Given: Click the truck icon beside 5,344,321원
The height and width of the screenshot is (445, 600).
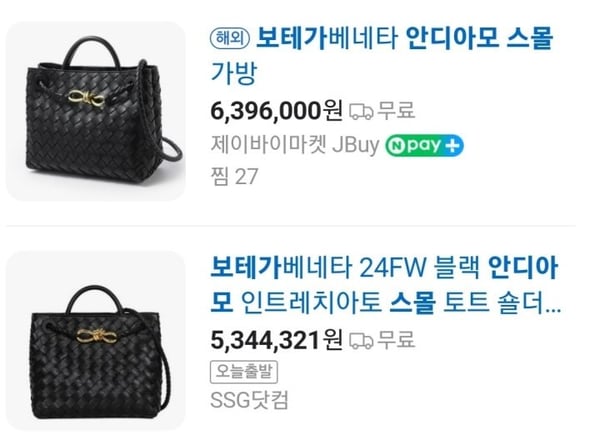Looking at the screenshot, I should point(361,341).
